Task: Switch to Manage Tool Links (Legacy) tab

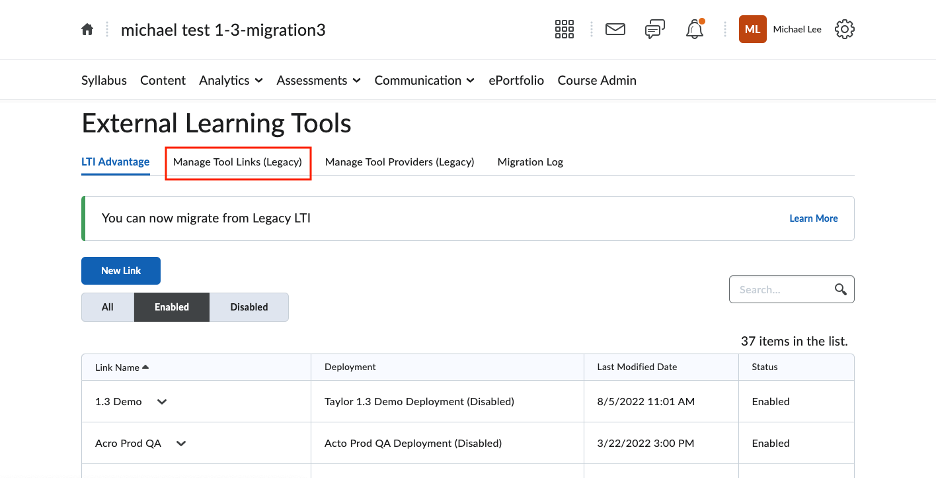Action: (238, 162)
